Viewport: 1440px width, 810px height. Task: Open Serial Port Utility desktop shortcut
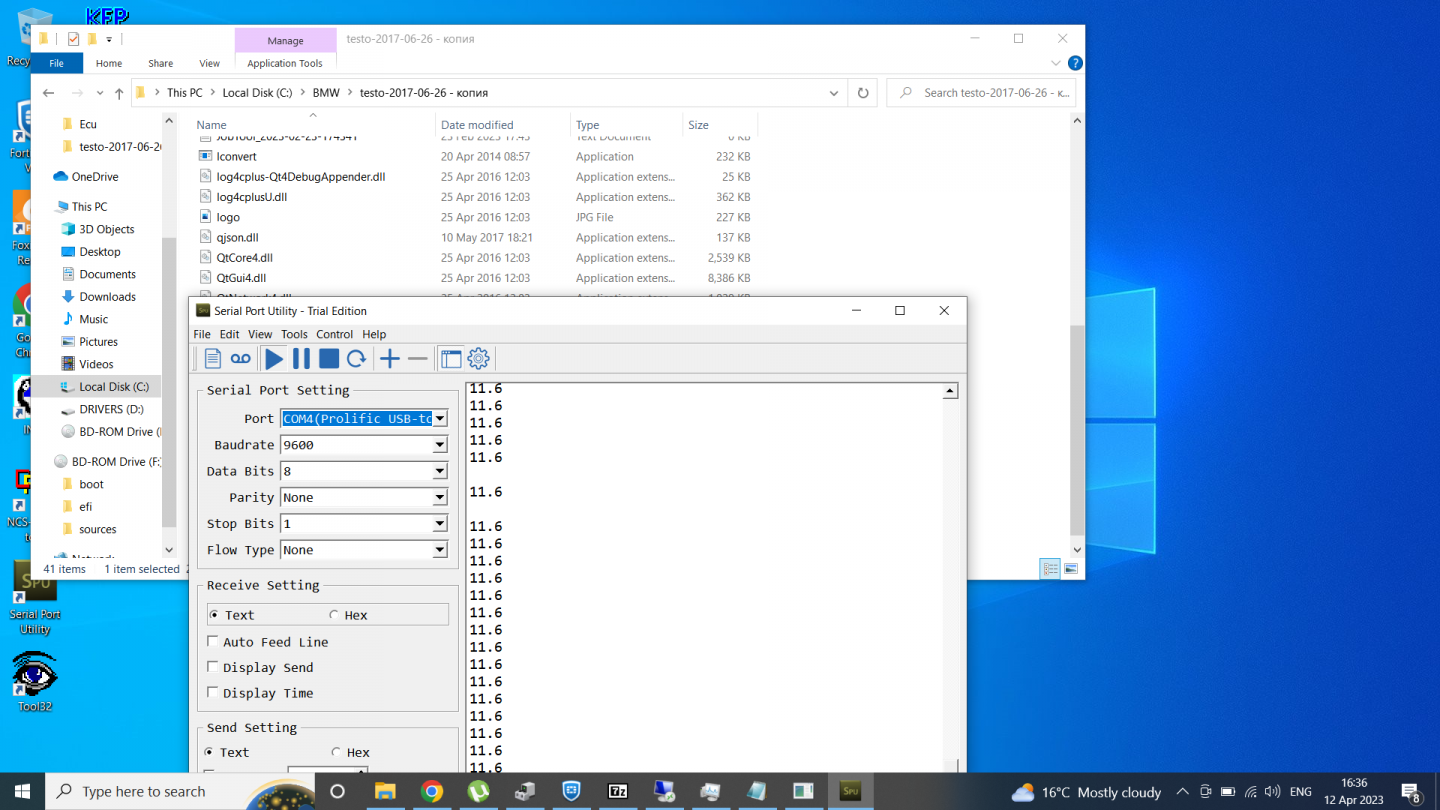tap(35, 598)
